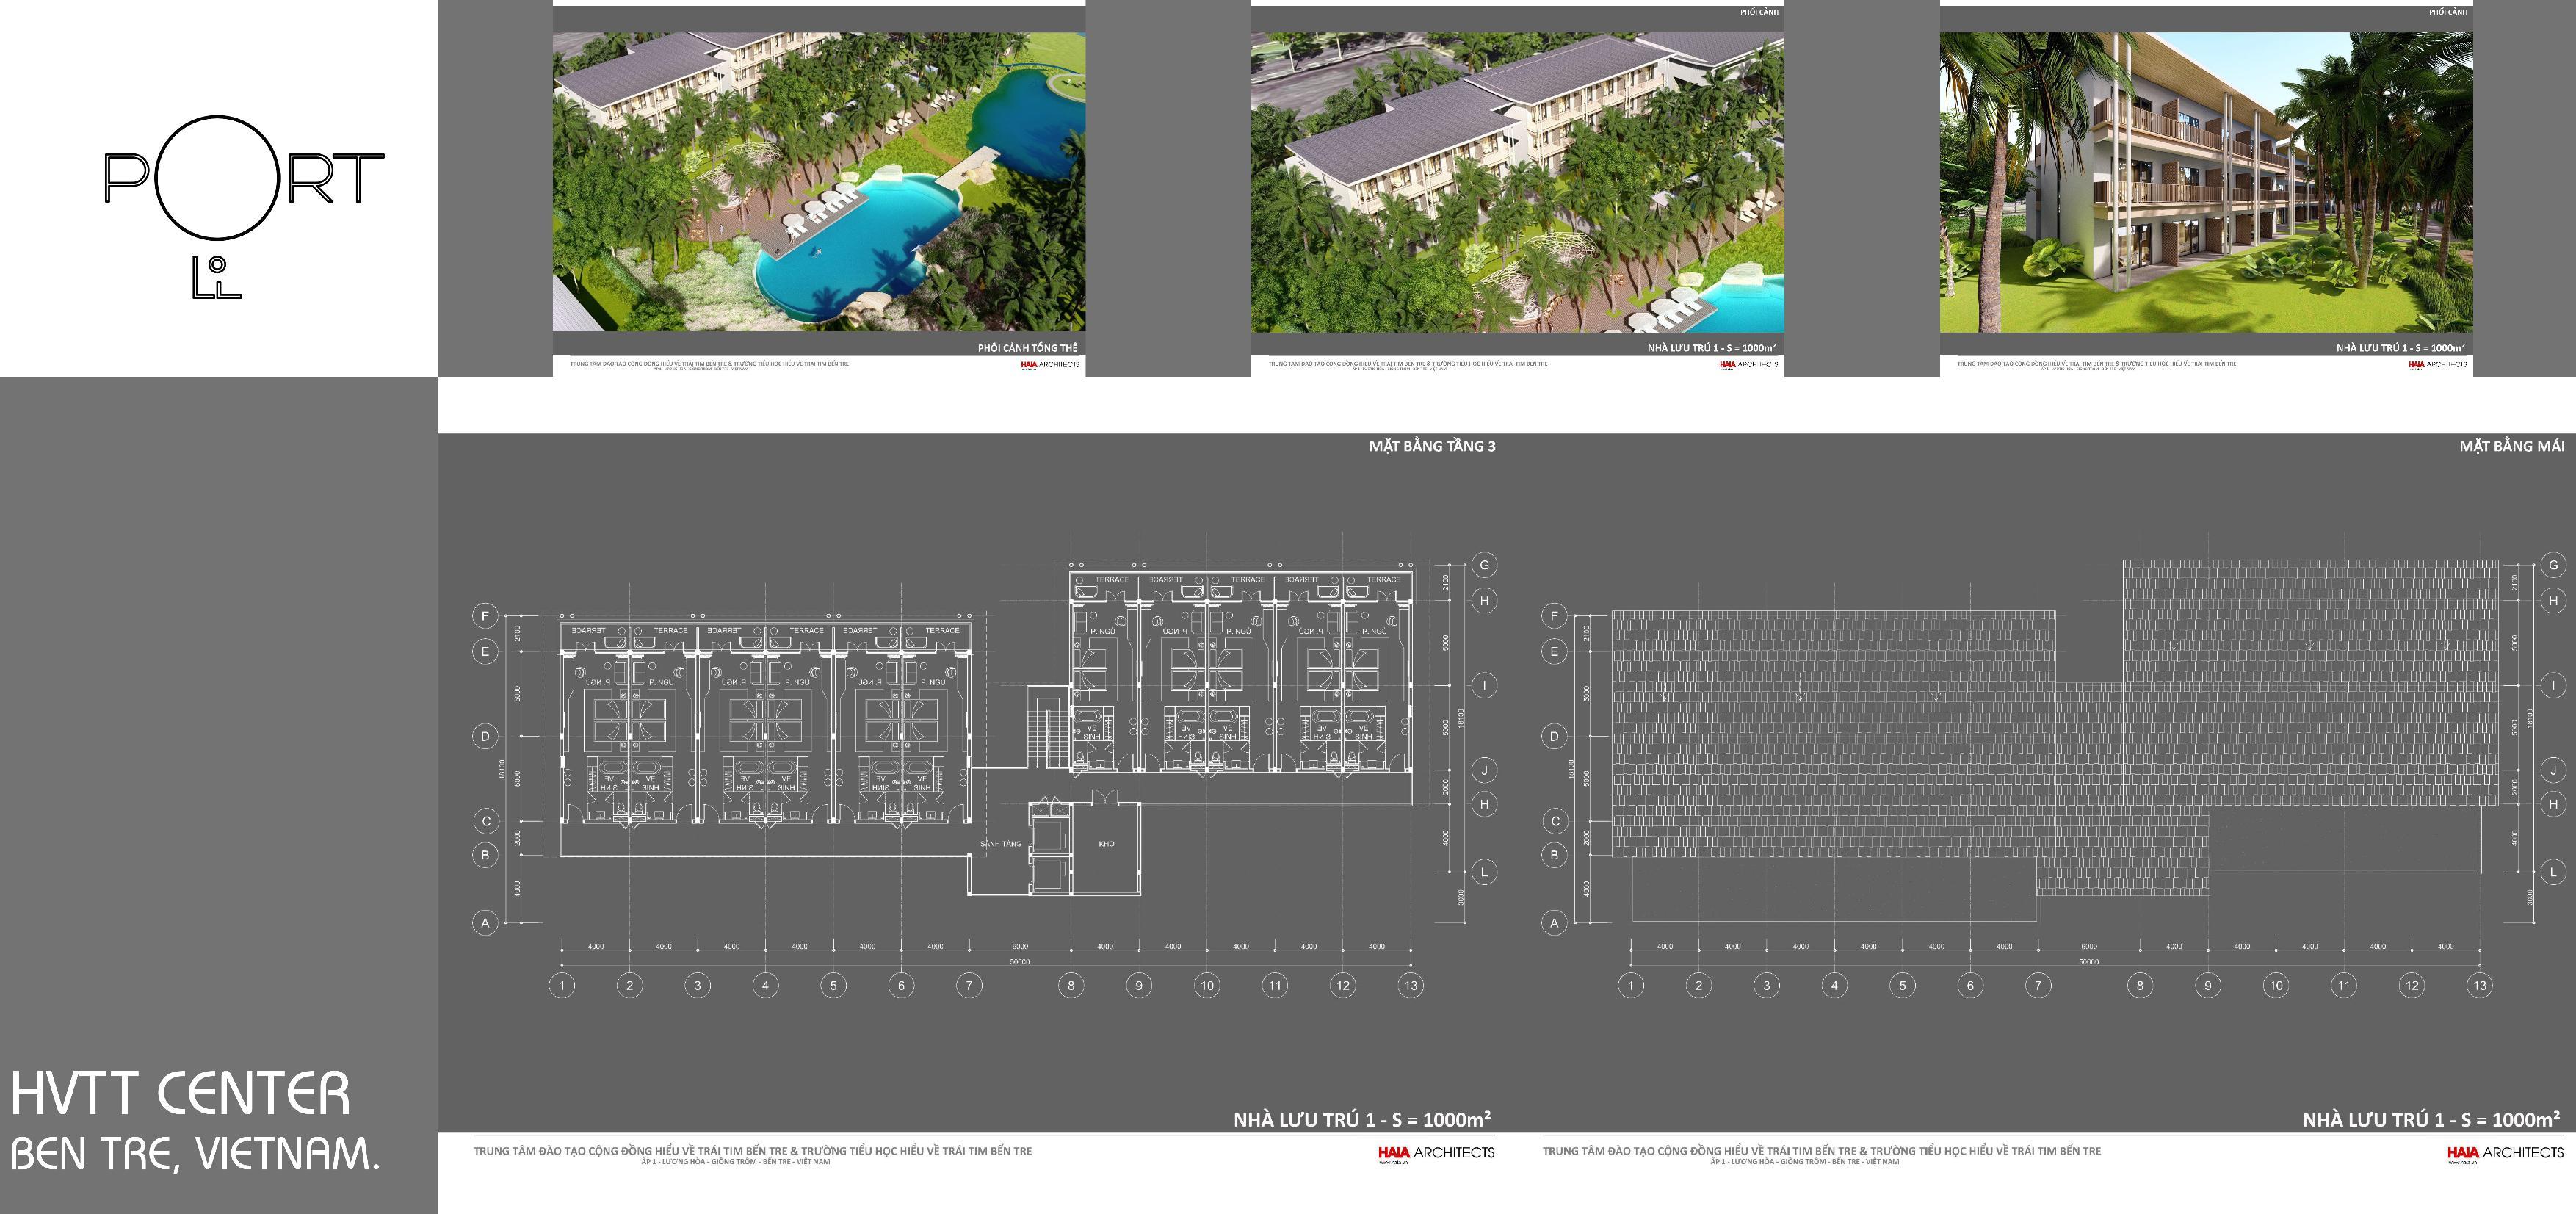Click the 'PHỐI CẢNH TỔNG THỂ' caption

pyautogui.click(x=1027, y=347)
